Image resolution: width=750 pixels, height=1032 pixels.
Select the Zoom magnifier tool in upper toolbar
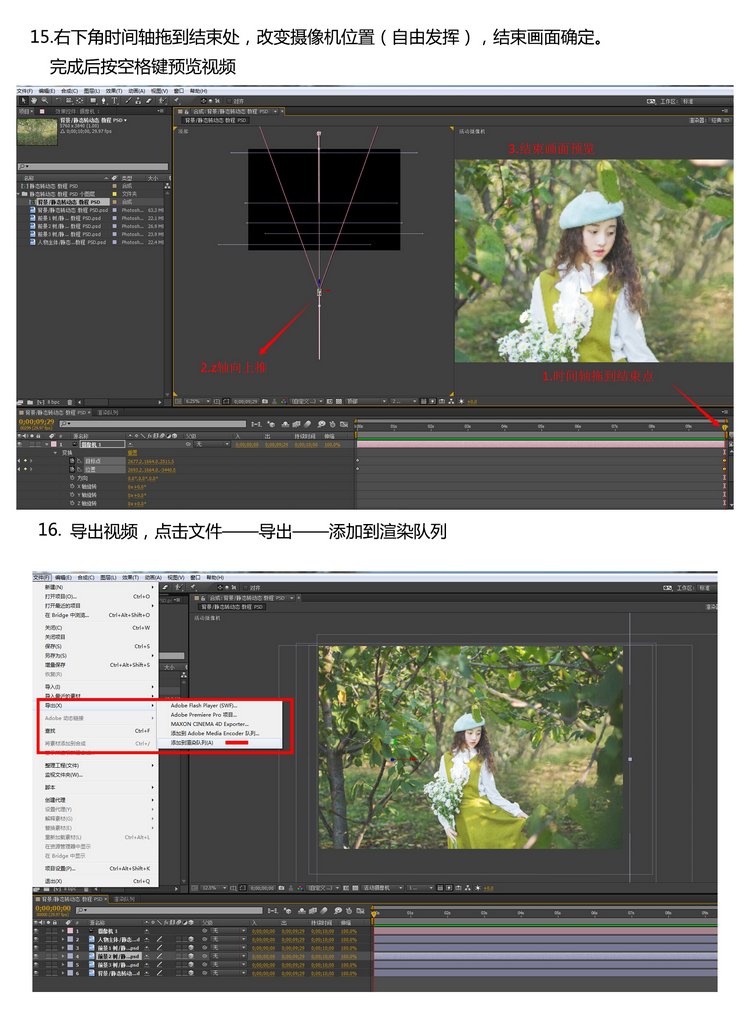(x=45, y=101)
